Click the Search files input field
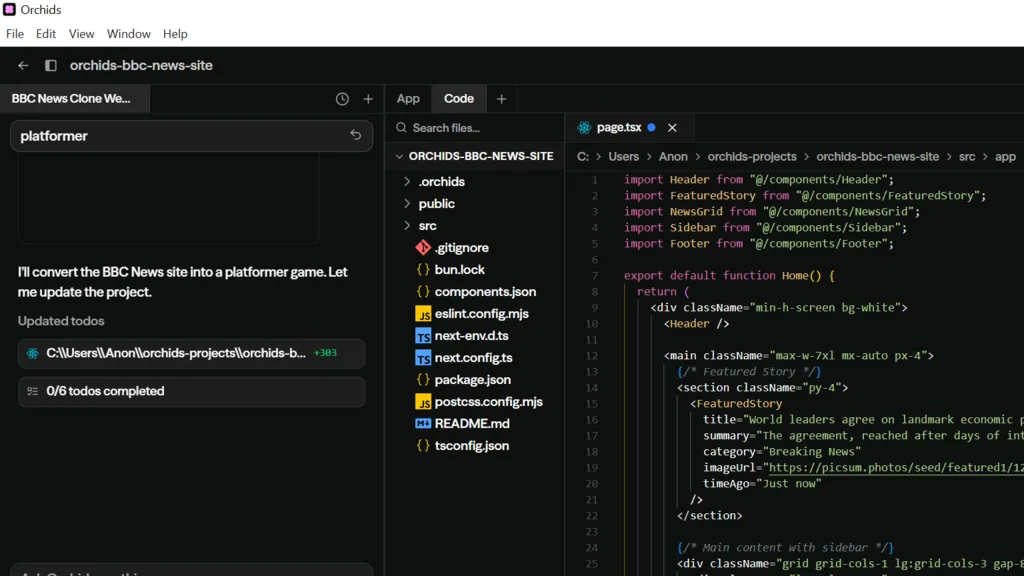 tap(460, 128)
